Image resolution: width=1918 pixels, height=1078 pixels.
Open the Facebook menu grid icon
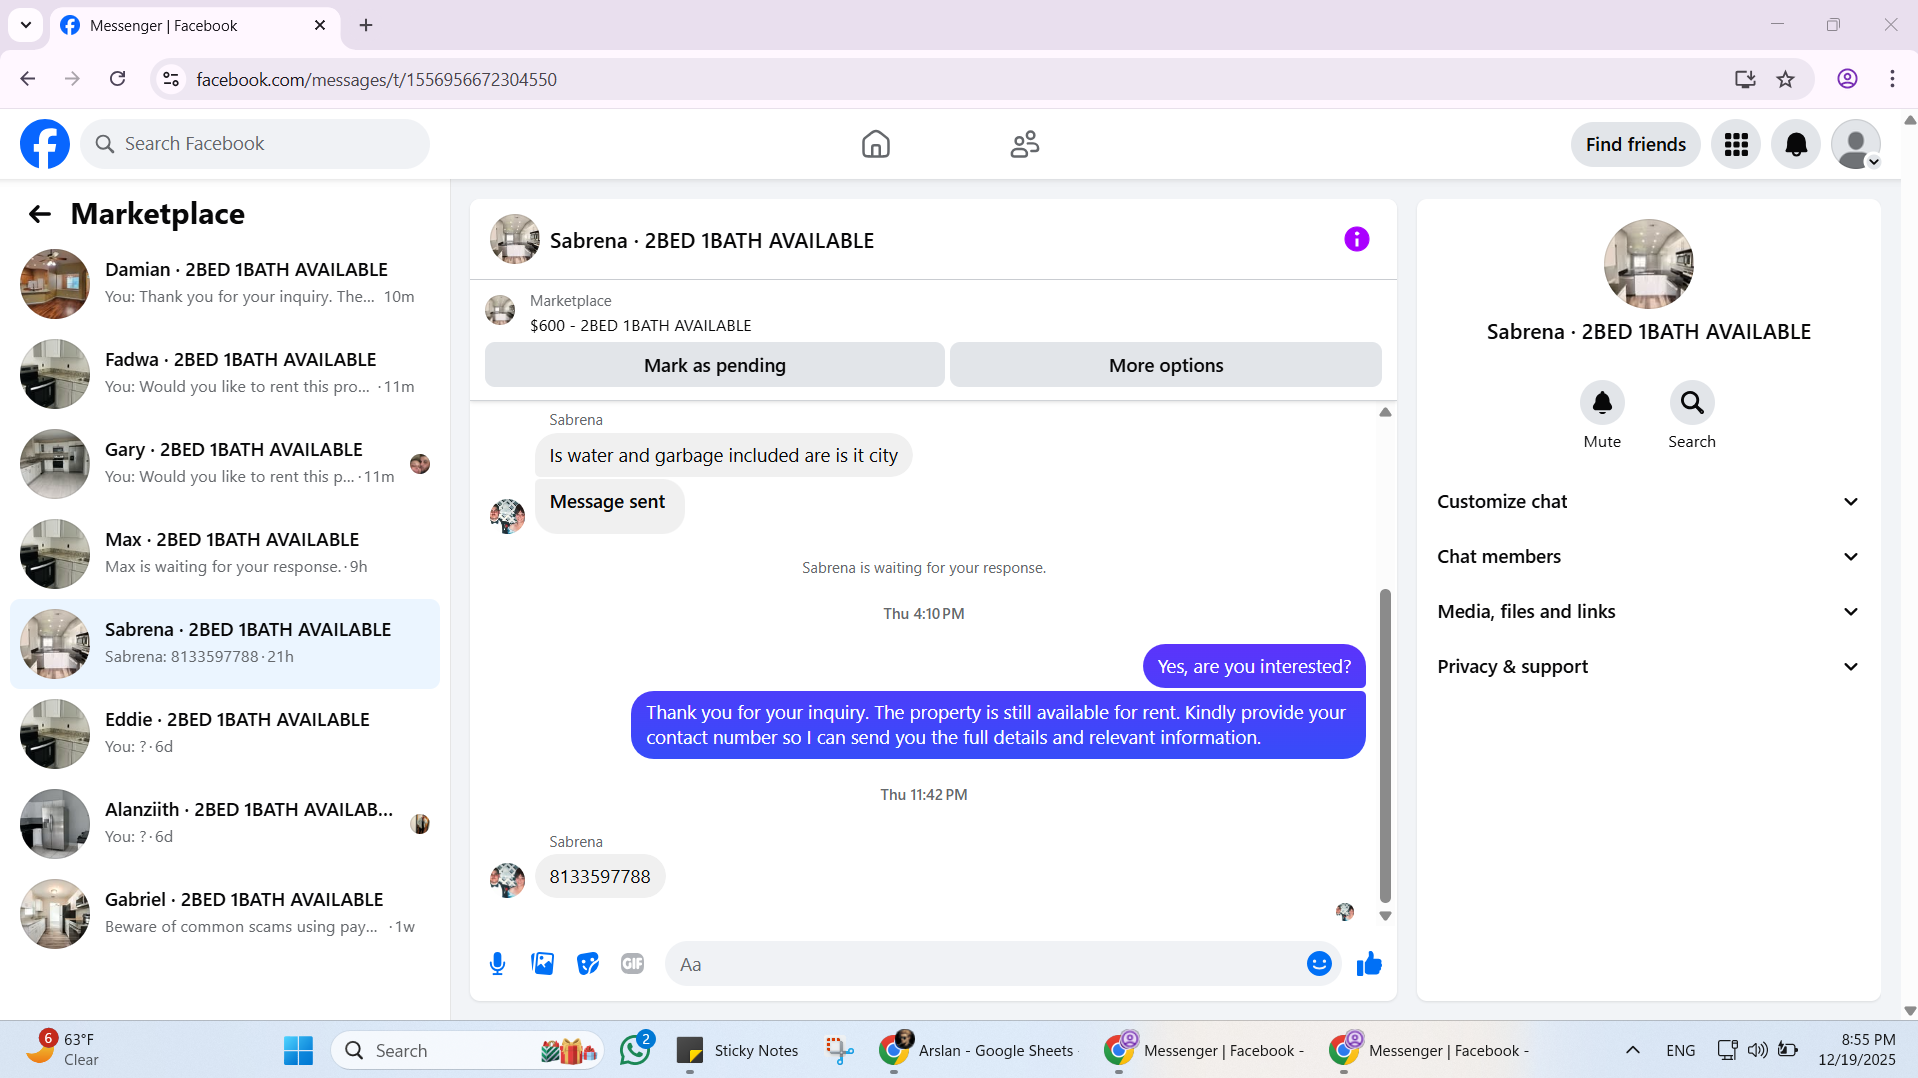tap(1736, 145)
